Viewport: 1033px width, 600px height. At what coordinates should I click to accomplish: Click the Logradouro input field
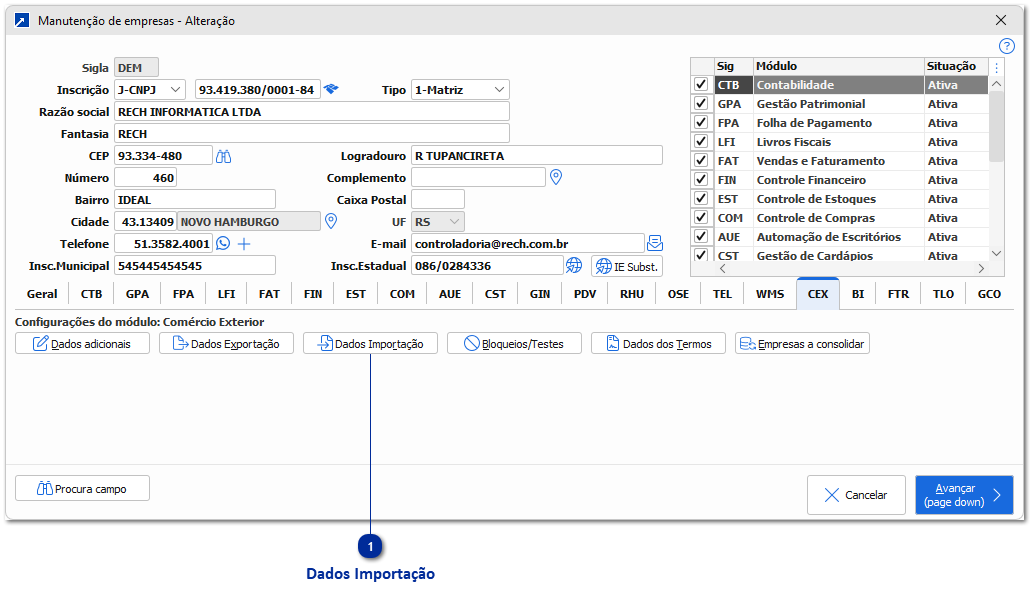(x=536, y=156)
